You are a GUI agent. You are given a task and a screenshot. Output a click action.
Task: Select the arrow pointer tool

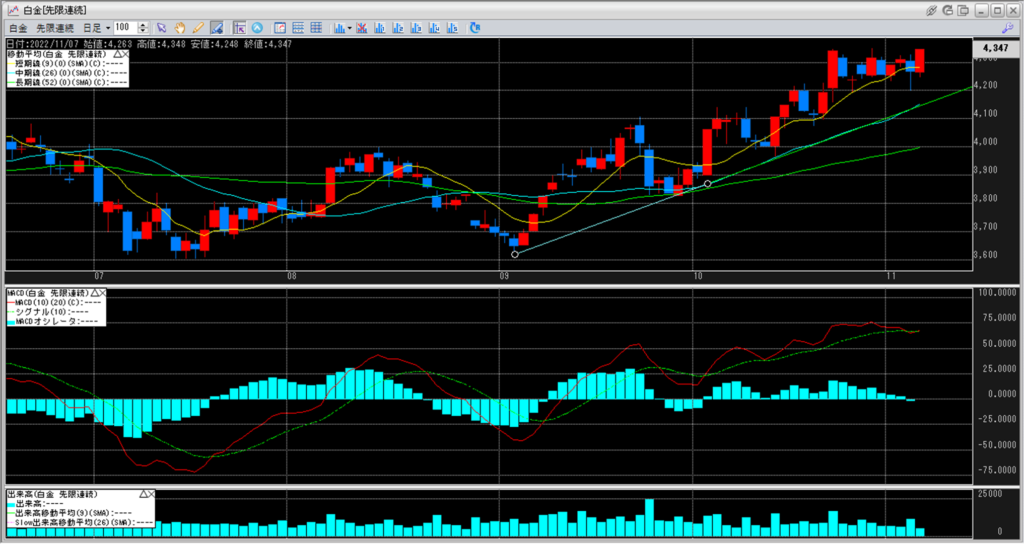coord(161,28)
